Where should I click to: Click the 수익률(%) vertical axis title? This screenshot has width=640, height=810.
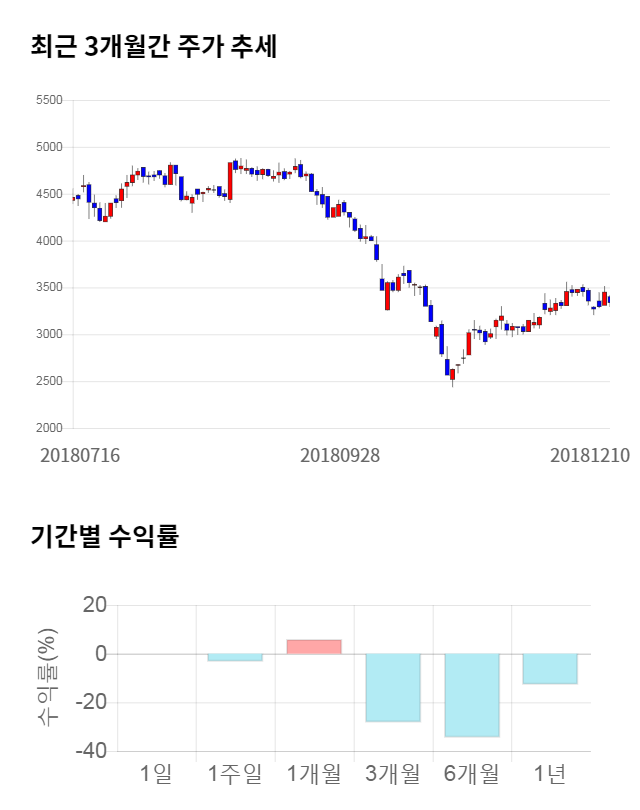pyautogui.click(x=47, y=677)
